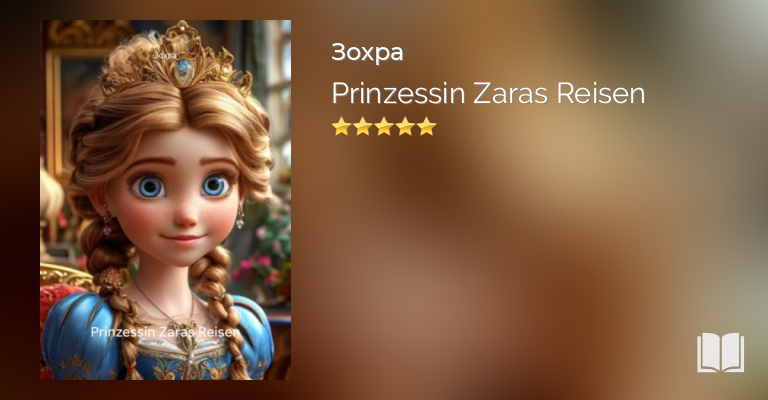Click the pink flowers on the cover
The width and height of the screenshot is (768, 400).
pos(255,267)
